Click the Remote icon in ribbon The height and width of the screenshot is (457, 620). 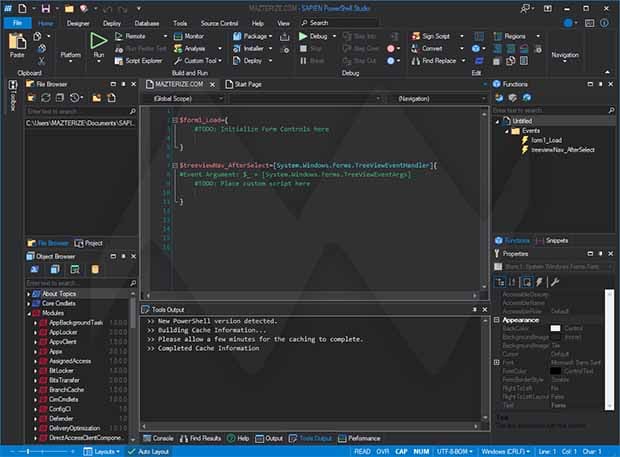[x=119, y=36]
